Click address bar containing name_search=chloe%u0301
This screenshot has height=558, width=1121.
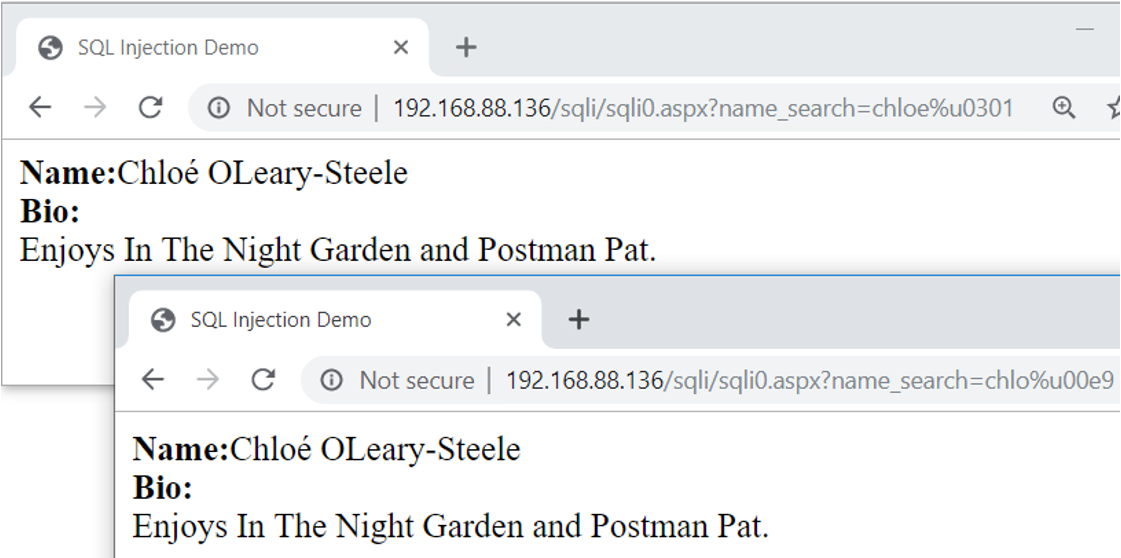(x=702, y=108)
